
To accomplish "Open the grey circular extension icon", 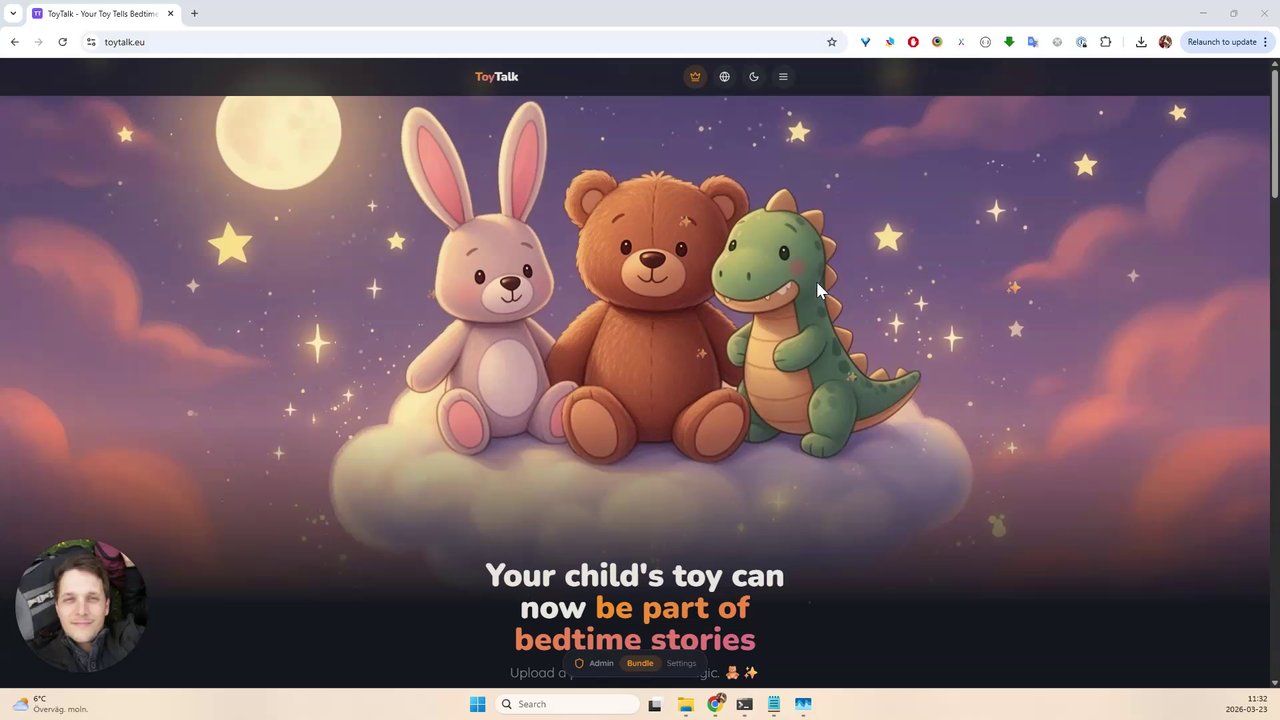I will pos(1057,42).
